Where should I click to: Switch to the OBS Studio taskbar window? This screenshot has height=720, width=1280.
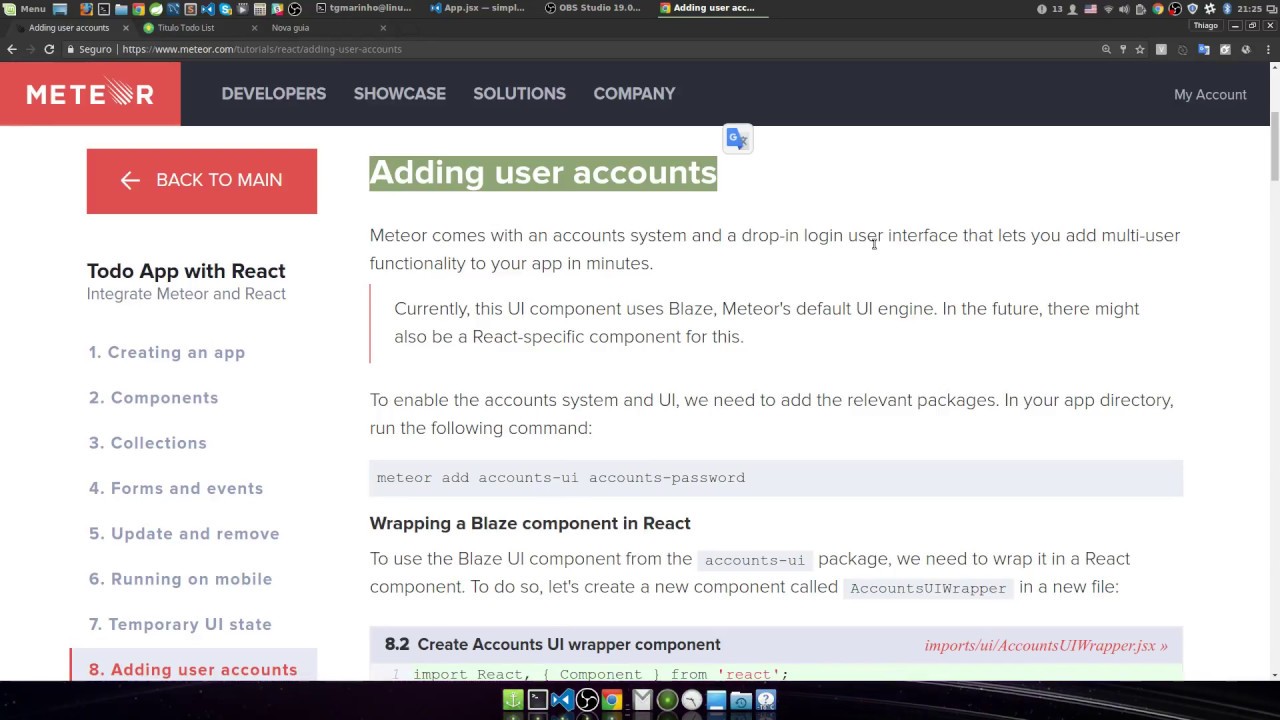(593, 8)
